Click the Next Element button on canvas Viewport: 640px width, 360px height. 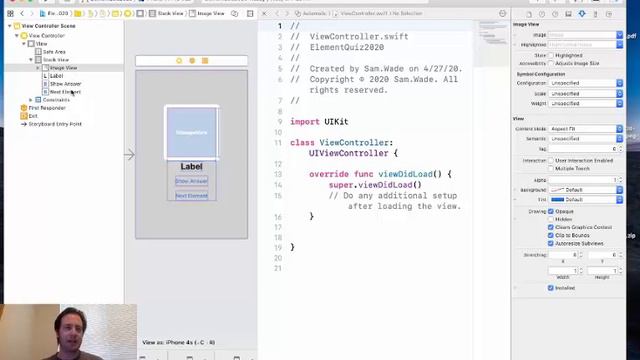click(x=191, y=196)
